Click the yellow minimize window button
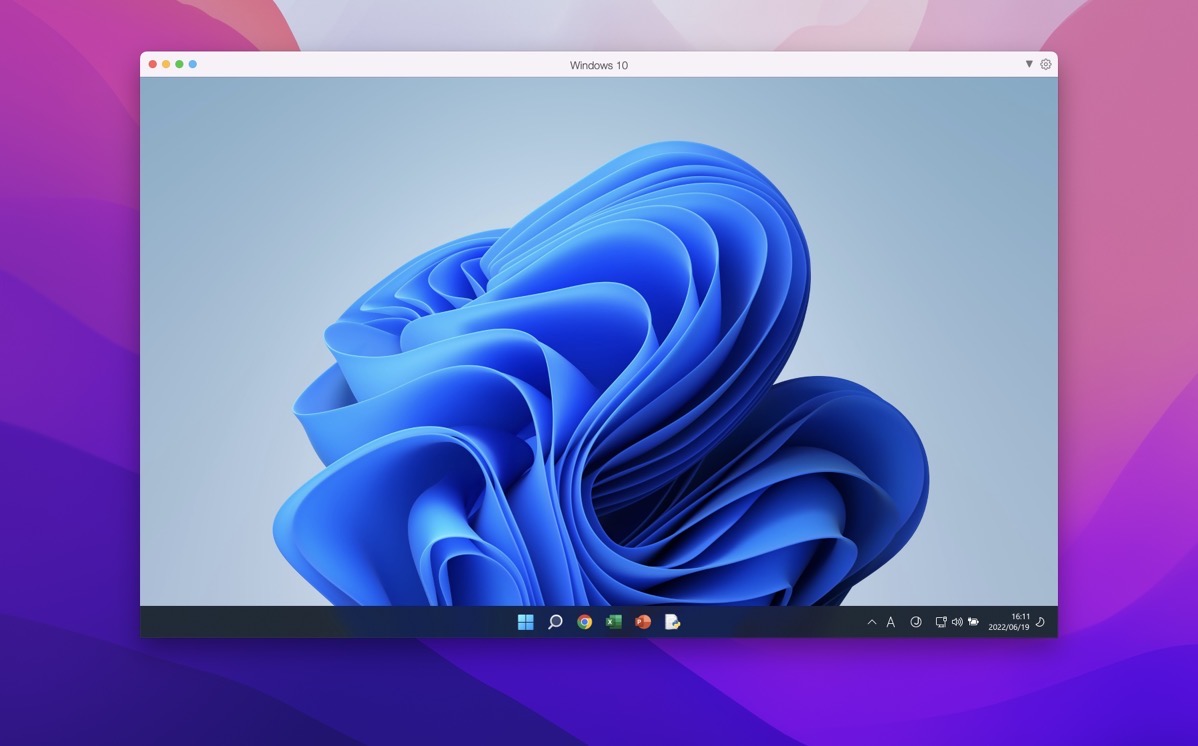This screenshot has height=746, width=1198. click(166, 64)
